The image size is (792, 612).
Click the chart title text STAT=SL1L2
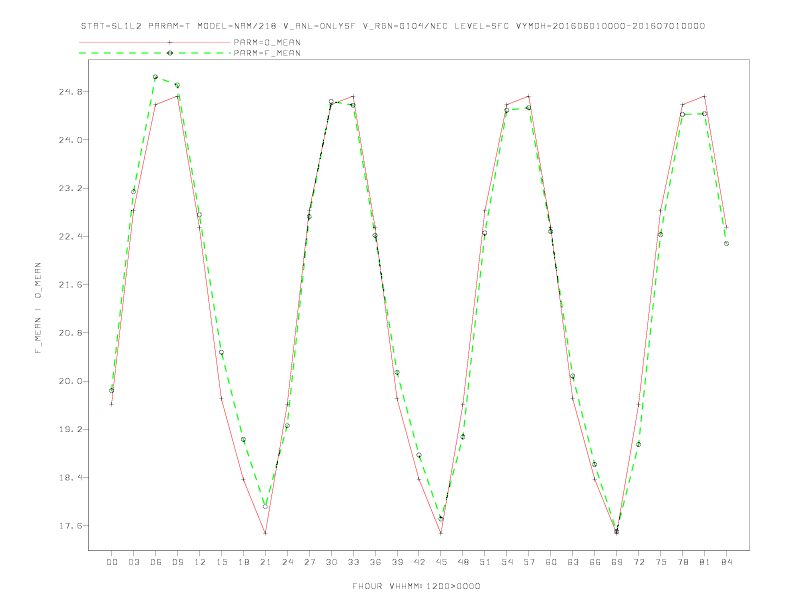(111, 26)
